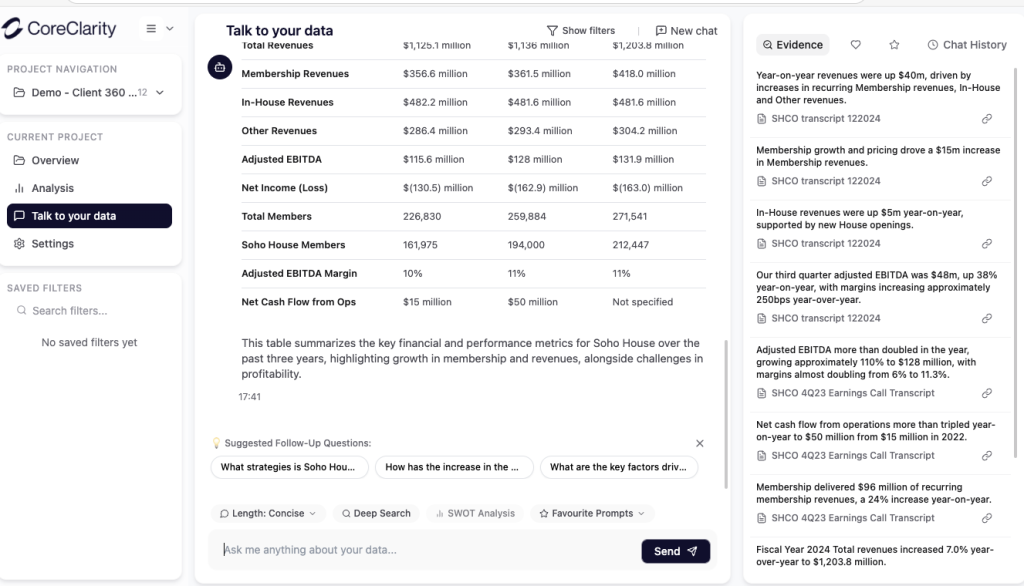Switch to the Evidence tab
The width and height of the screenshot is (1024, 586).
coord(792,45)
